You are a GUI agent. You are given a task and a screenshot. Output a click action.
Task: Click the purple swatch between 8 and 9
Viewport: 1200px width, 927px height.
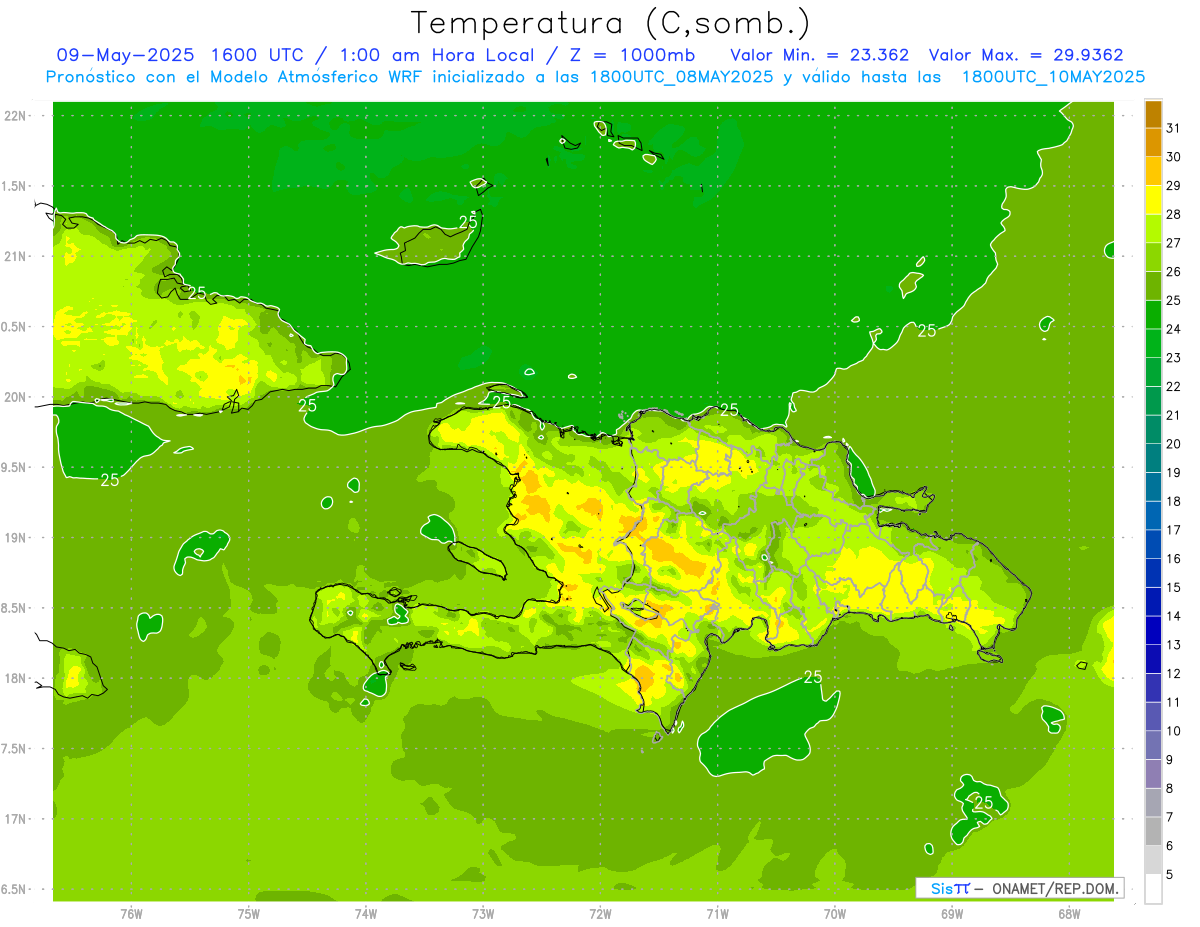coord(1153,774)
